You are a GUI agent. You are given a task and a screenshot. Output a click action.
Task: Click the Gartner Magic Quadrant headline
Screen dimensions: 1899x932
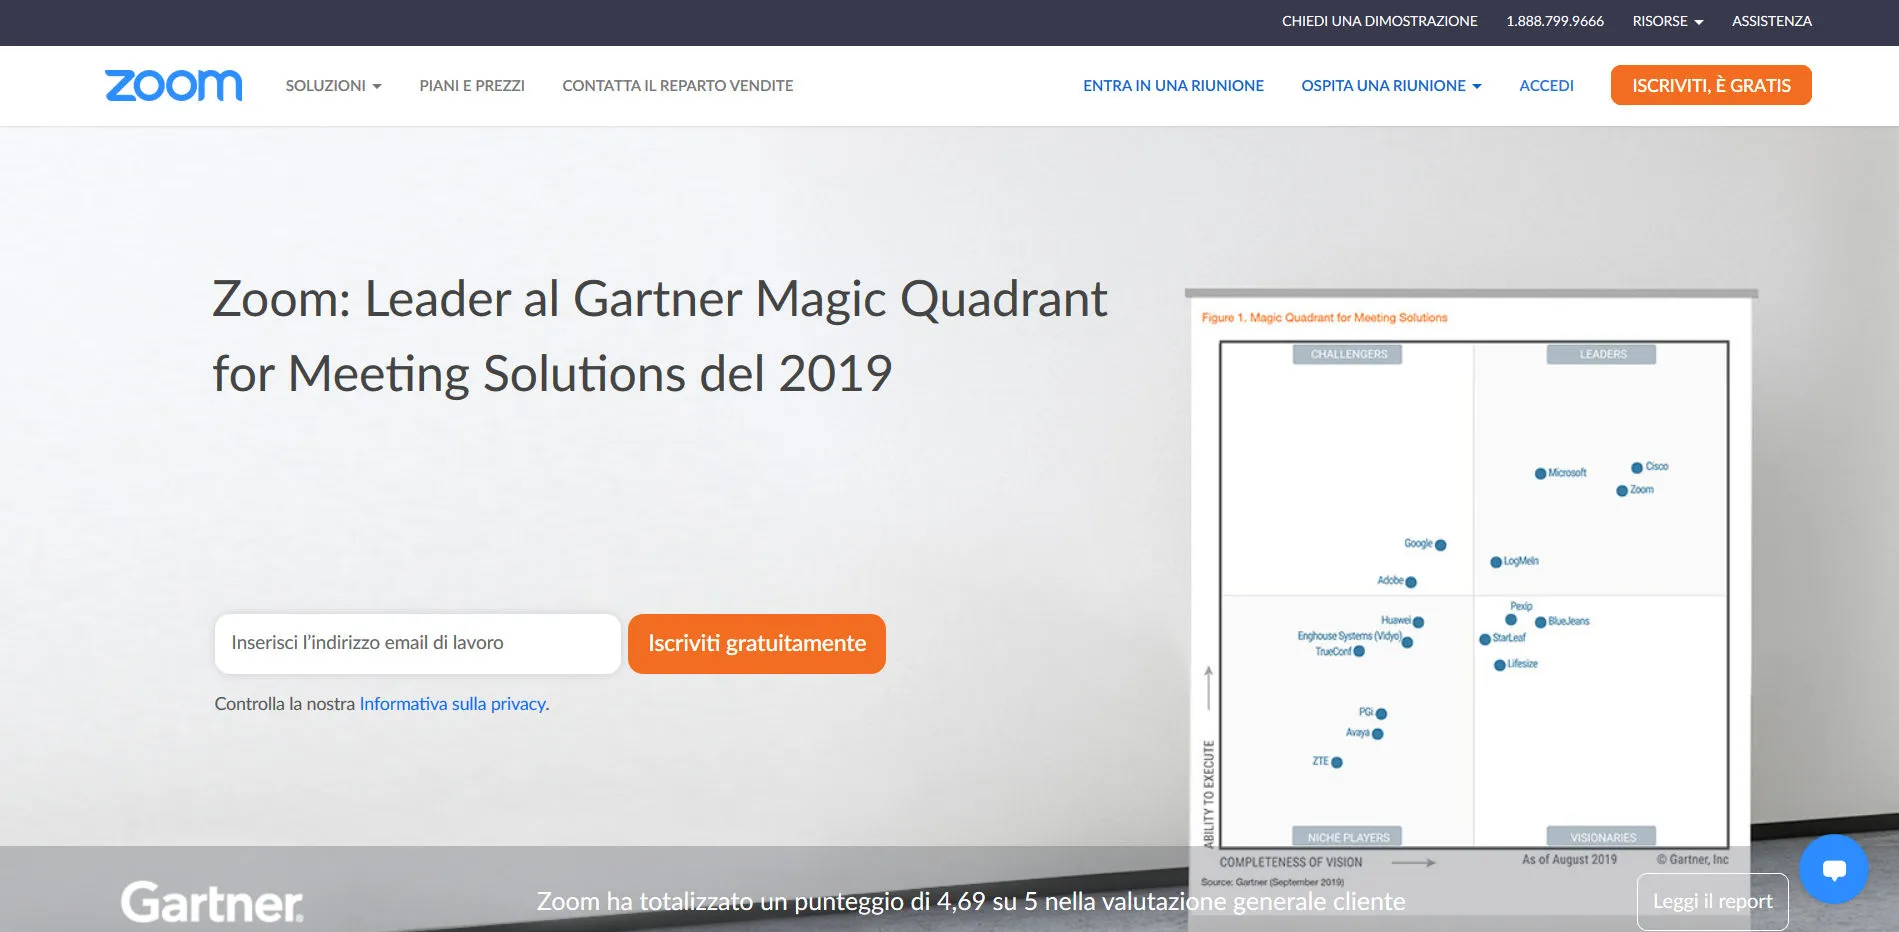tap(659, 336)
